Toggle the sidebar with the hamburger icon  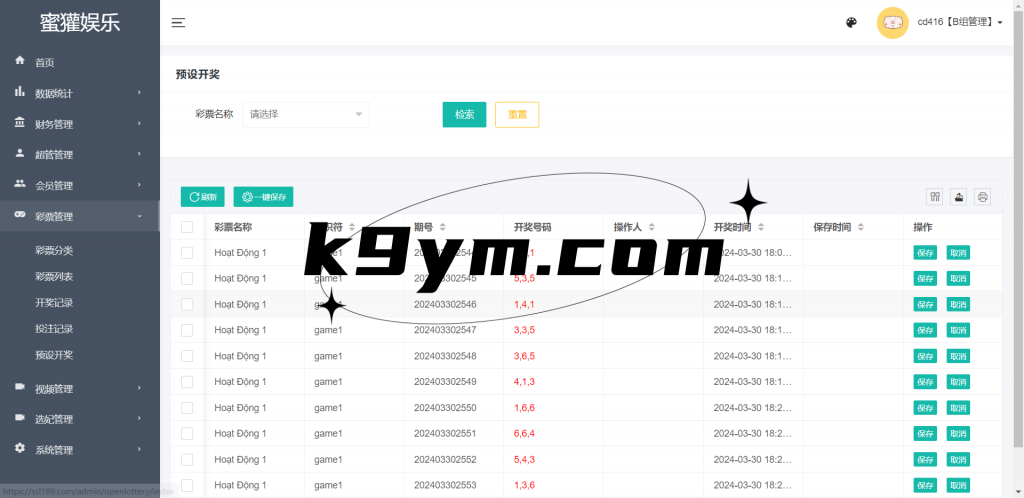point(178,23)
